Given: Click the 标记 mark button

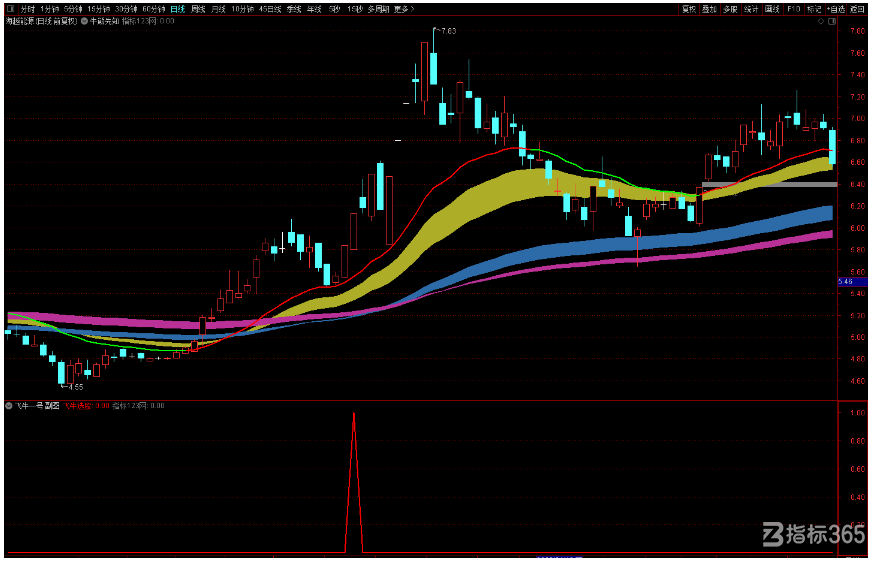Looking at the screenshot, I should click(814, 9).
